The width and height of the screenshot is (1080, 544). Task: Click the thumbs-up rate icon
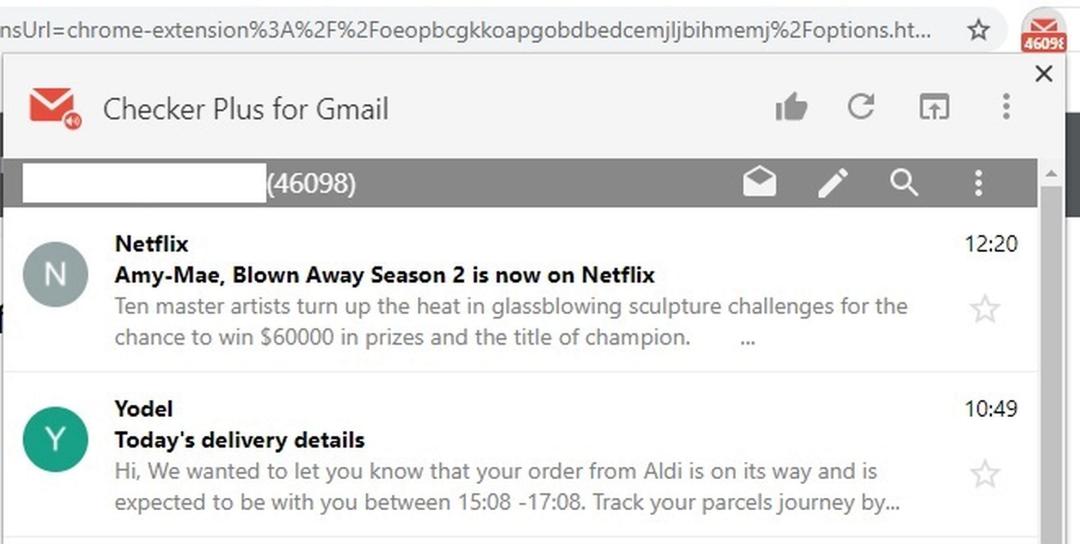[x=791, y=107]
